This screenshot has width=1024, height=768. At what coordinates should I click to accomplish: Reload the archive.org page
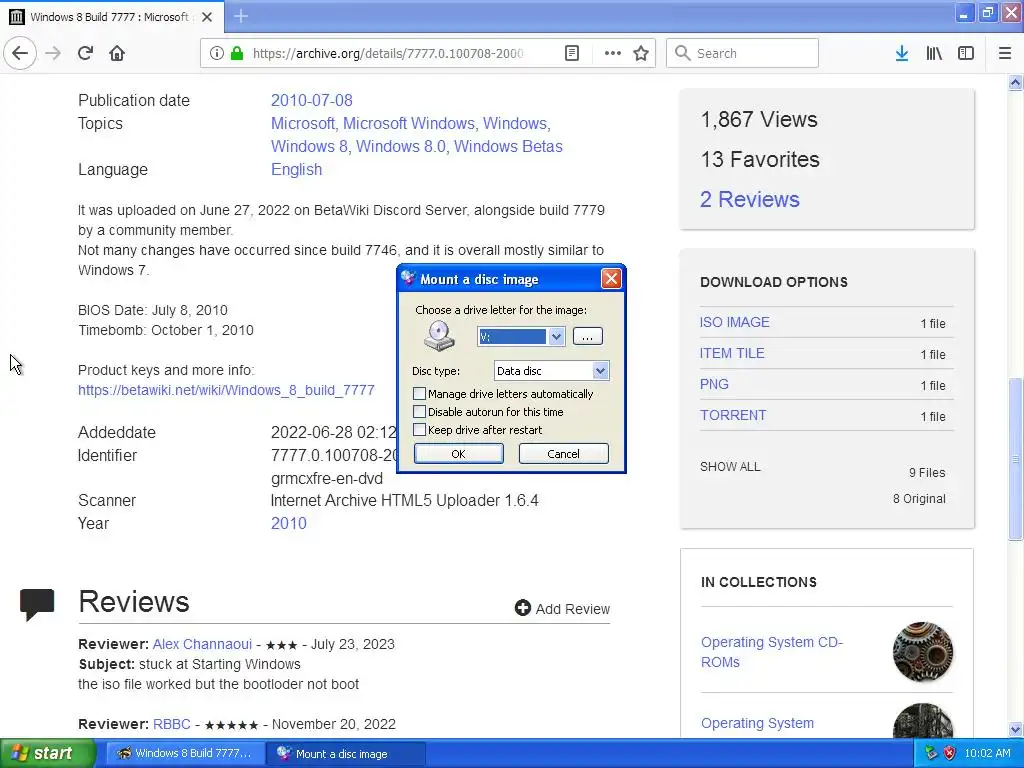tap(85, 53)
